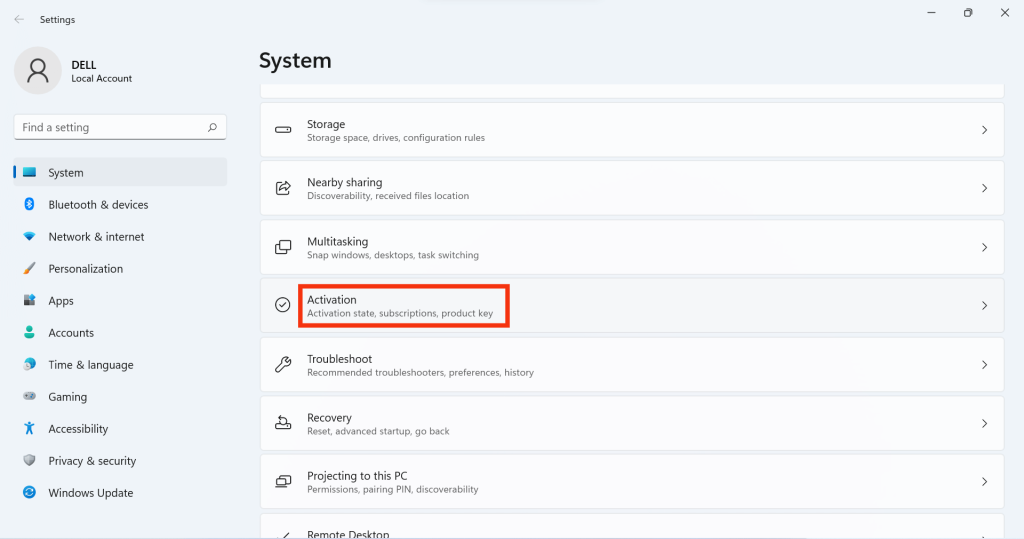Click the Storage drive icon
The image size is (1024, 539).
[x=283, y=130]
